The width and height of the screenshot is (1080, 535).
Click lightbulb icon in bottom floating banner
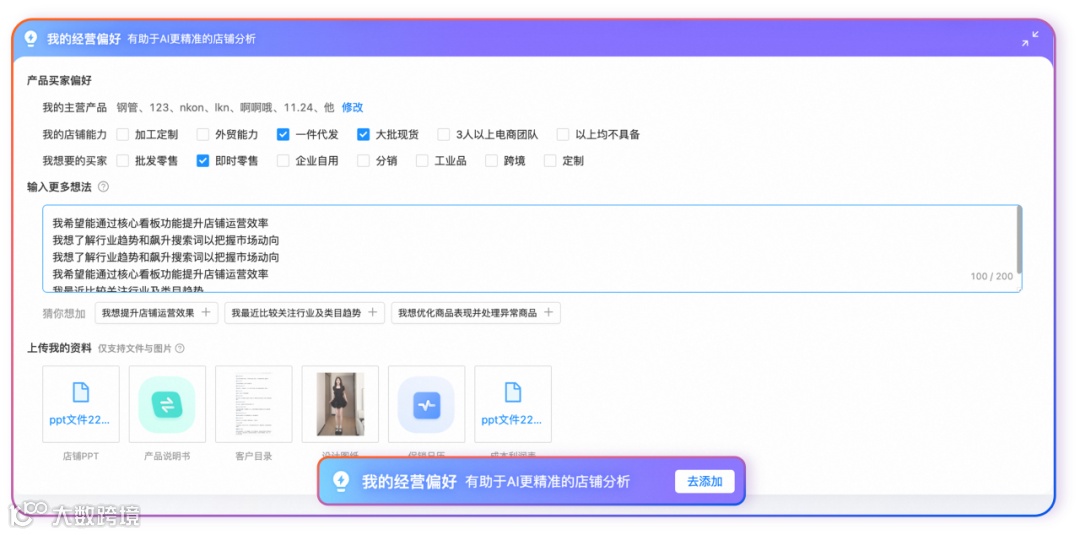click(x=341, y=481)
